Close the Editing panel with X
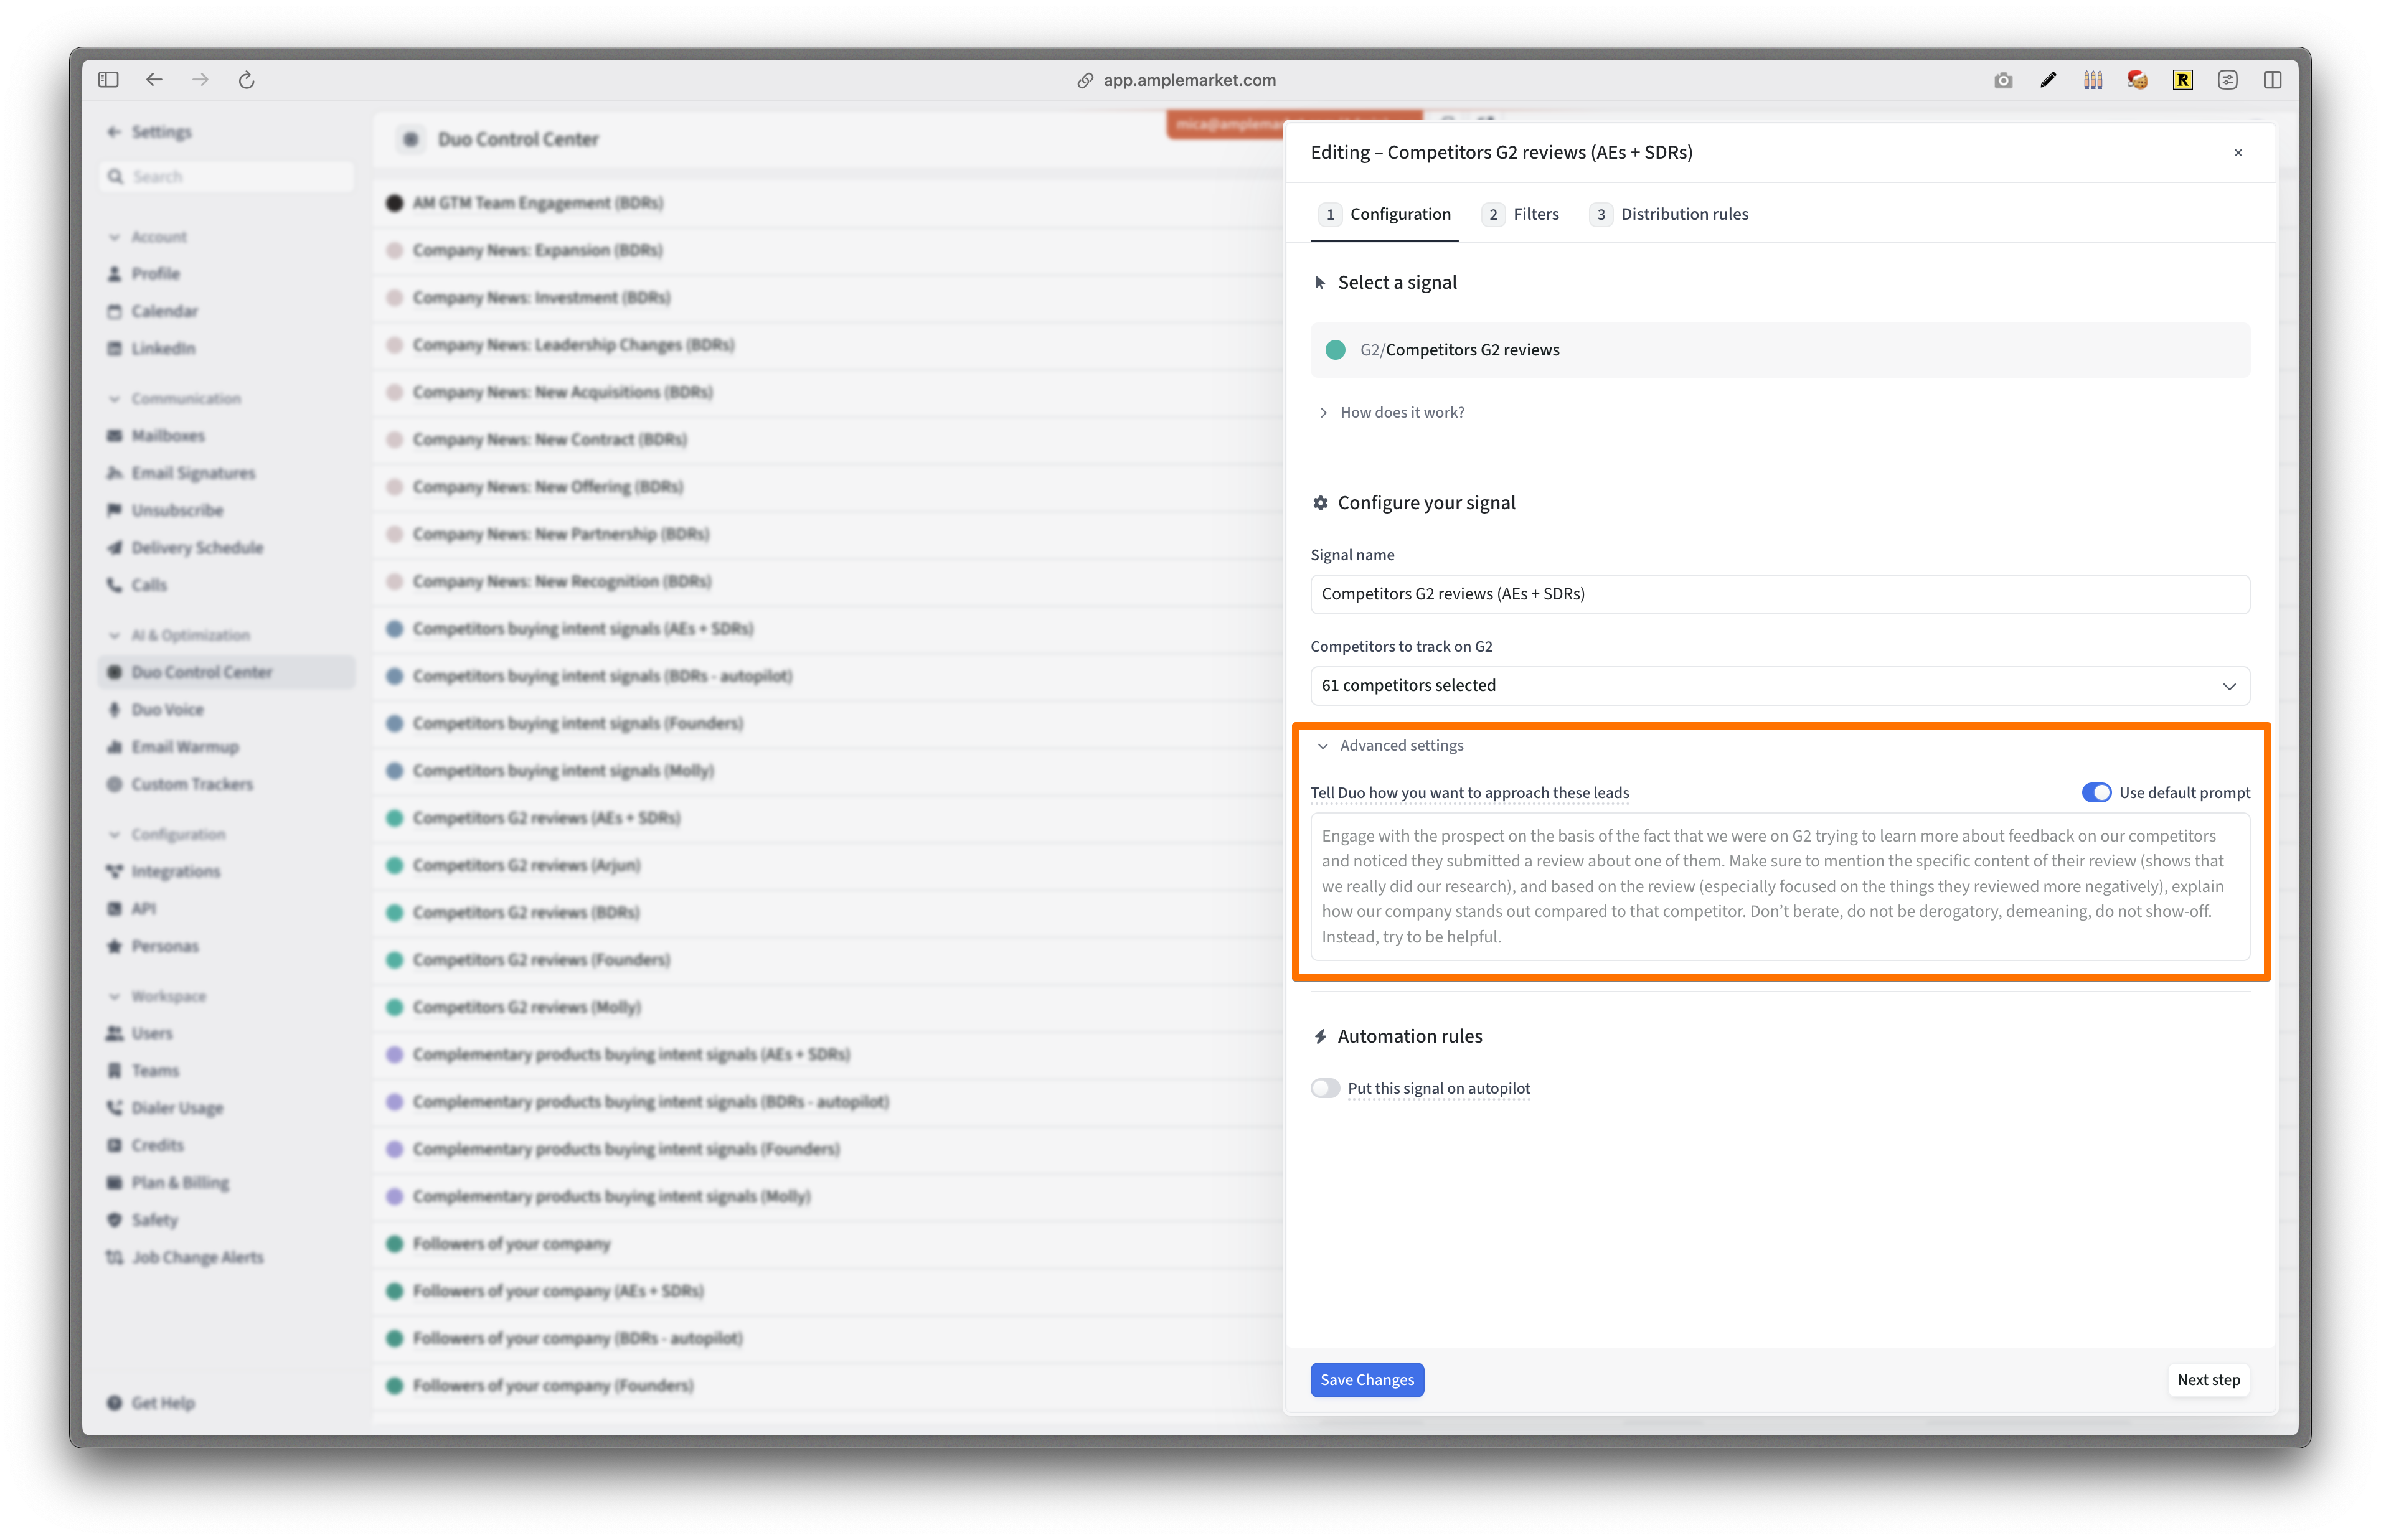 [2238, 153]
